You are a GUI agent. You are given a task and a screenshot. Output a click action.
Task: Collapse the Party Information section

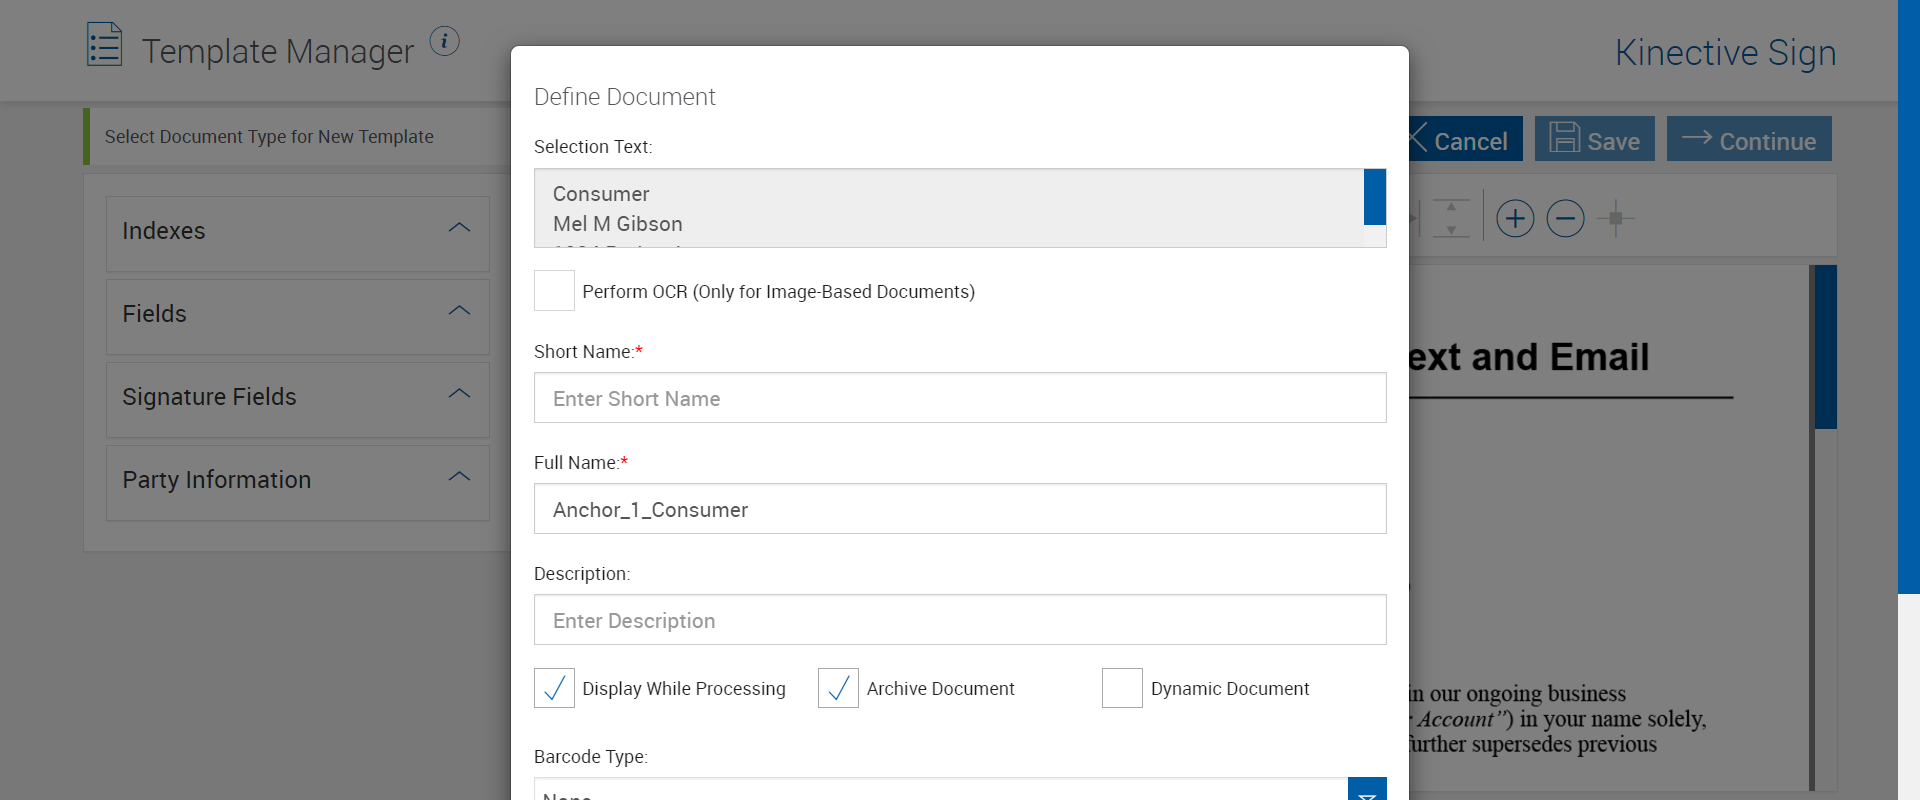pyautogui.click(x=459, y=477)
